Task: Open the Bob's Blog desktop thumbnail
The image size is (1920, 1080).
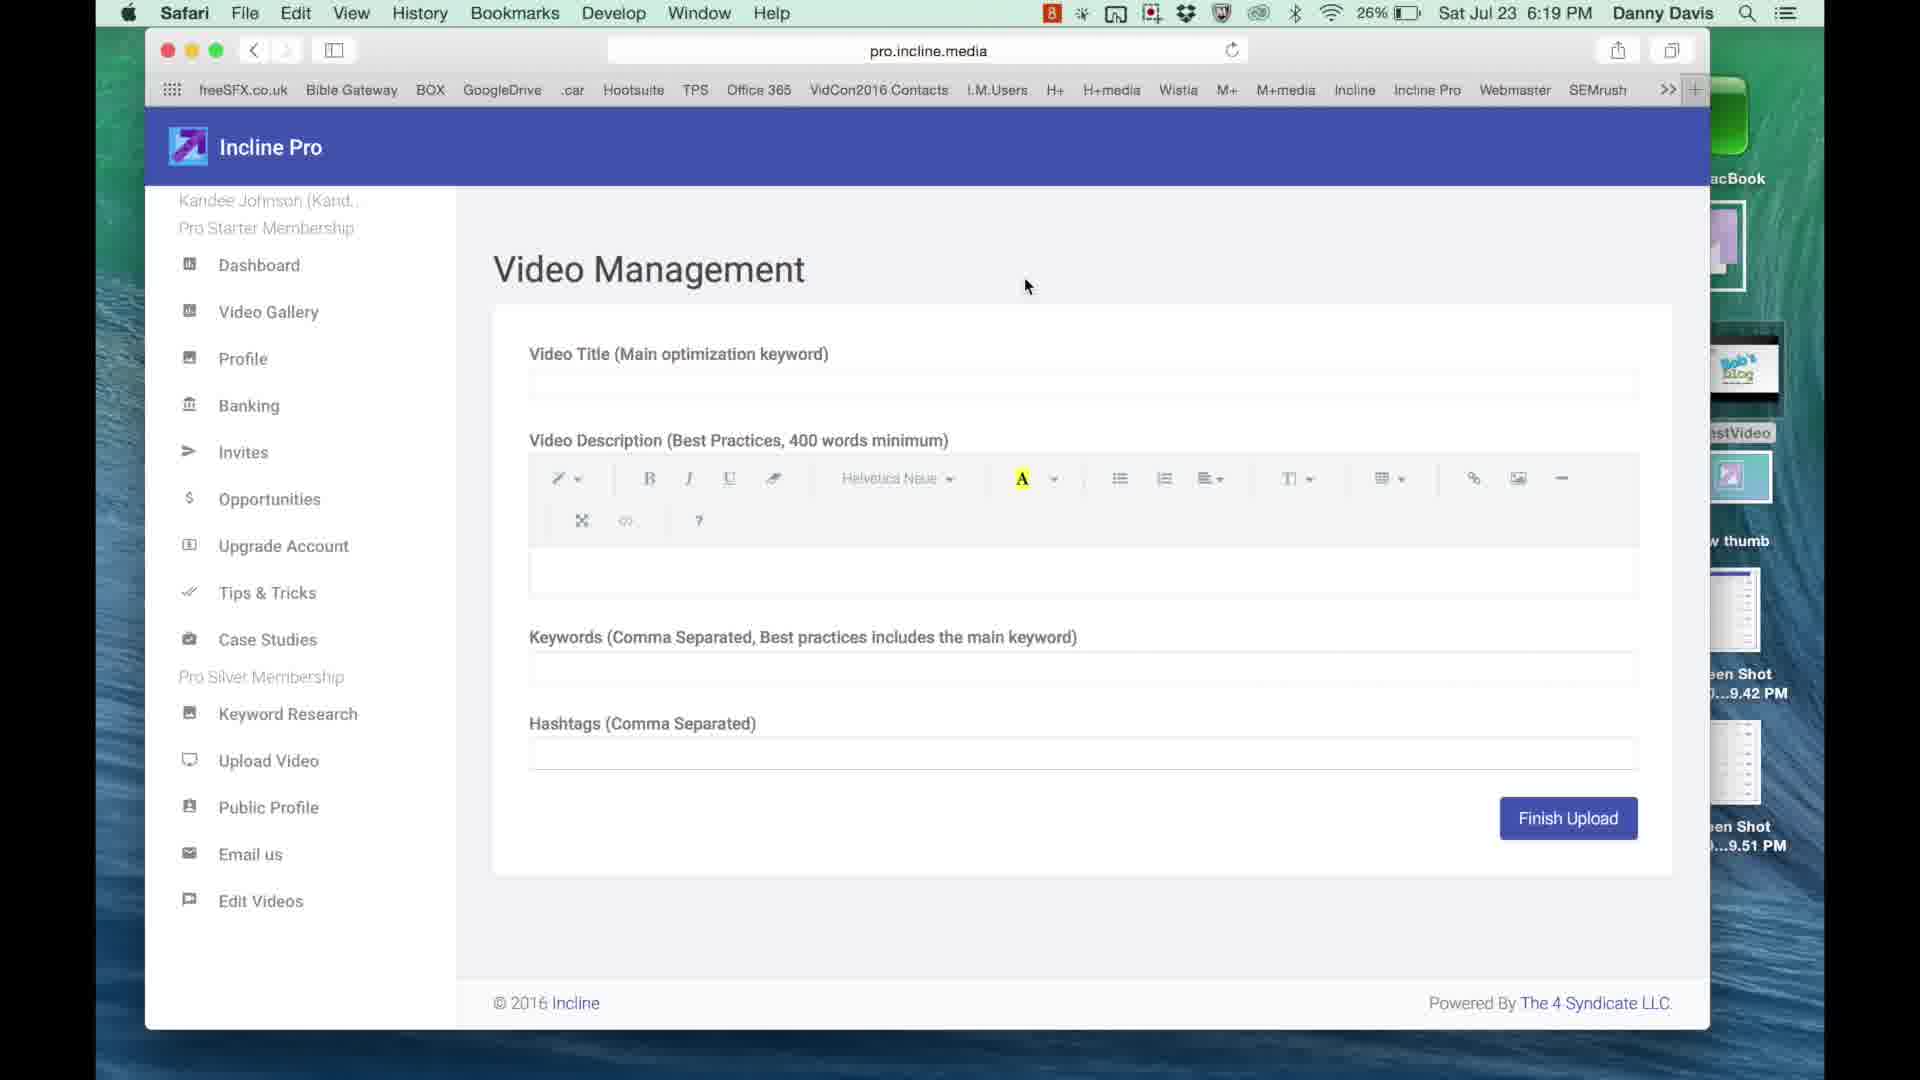Action: coord(1745,370)
